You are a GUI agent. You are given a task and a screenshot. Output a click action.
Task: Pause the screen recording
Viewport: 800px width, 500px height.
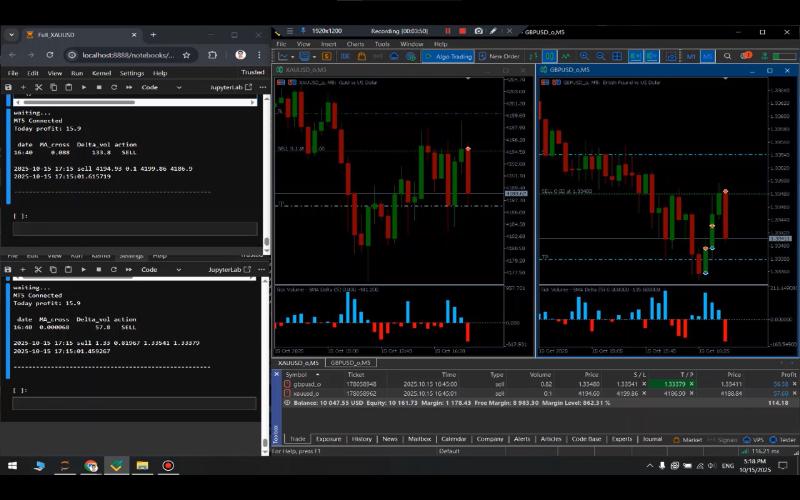pos(447,31)
